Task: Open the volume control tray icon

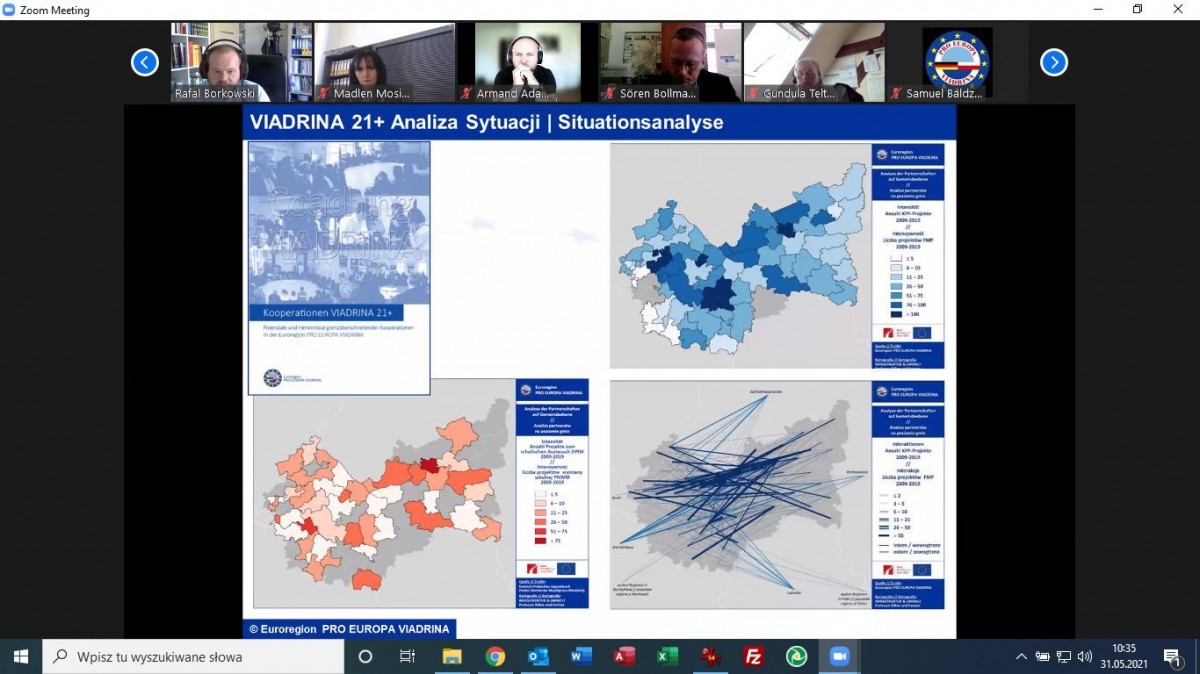Action: tap(1085, 657)
